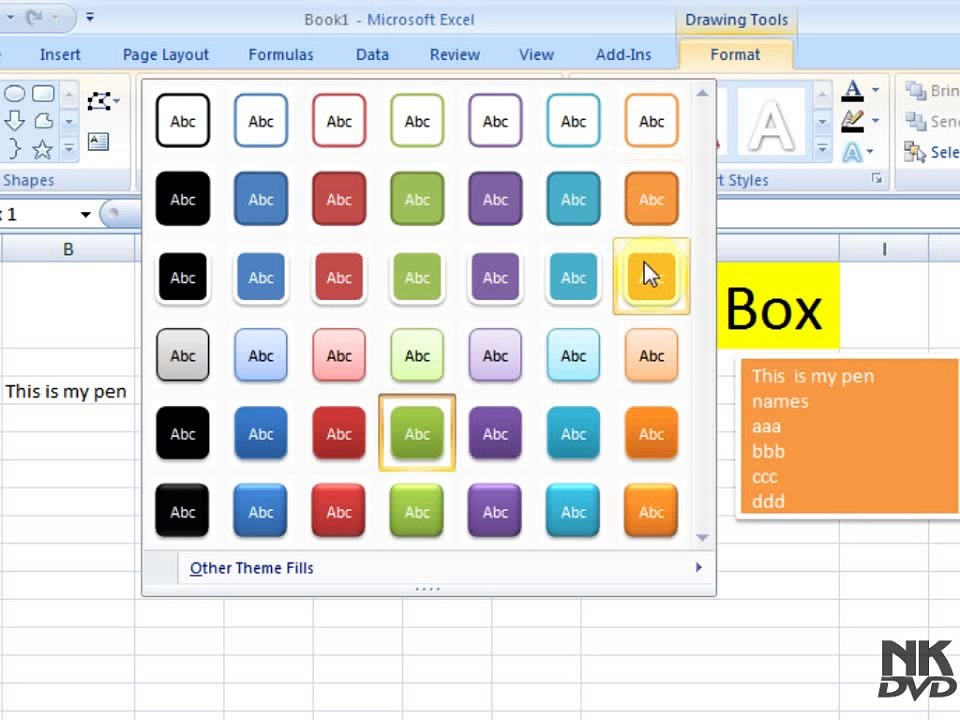Apply the black outline white fill style
Viewport: 960px width, 720px height.
coord(182,121)
